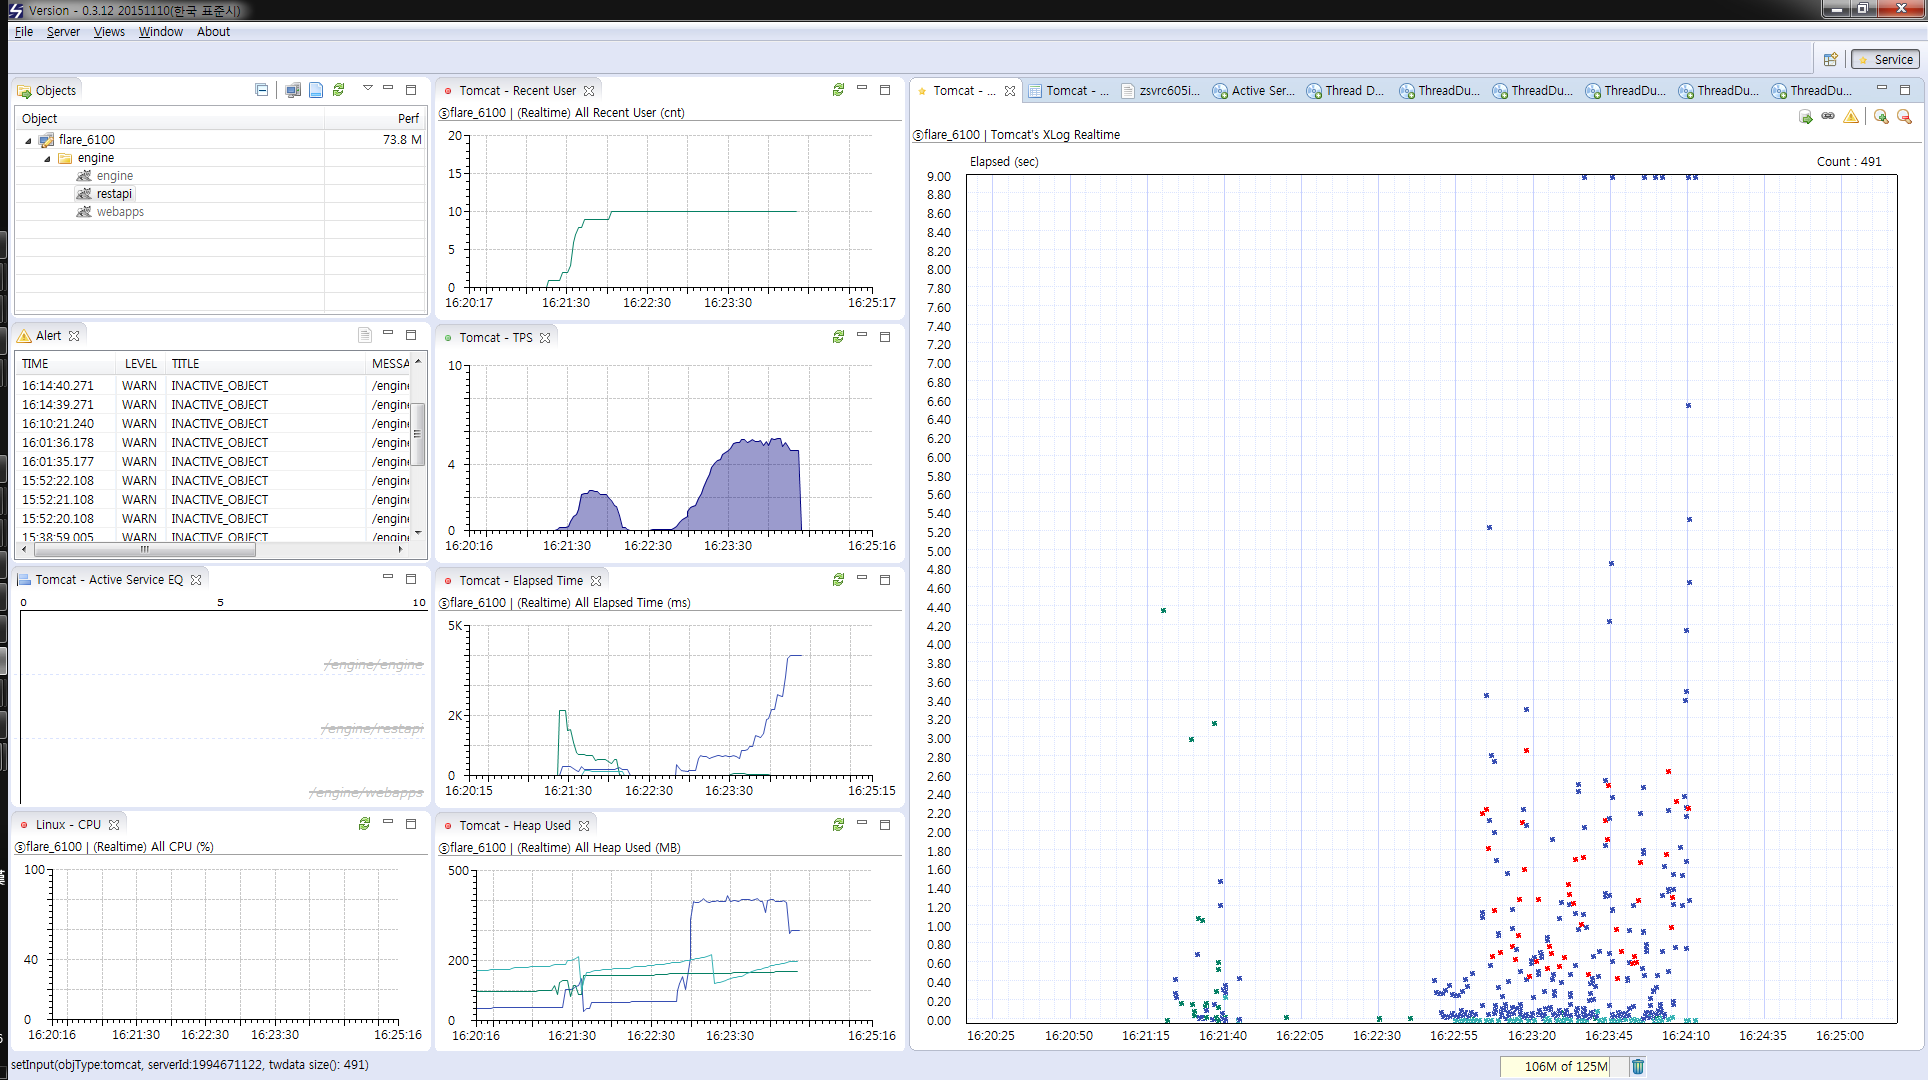Open the File menu
1928x1080 pixels.
(24, 32)
